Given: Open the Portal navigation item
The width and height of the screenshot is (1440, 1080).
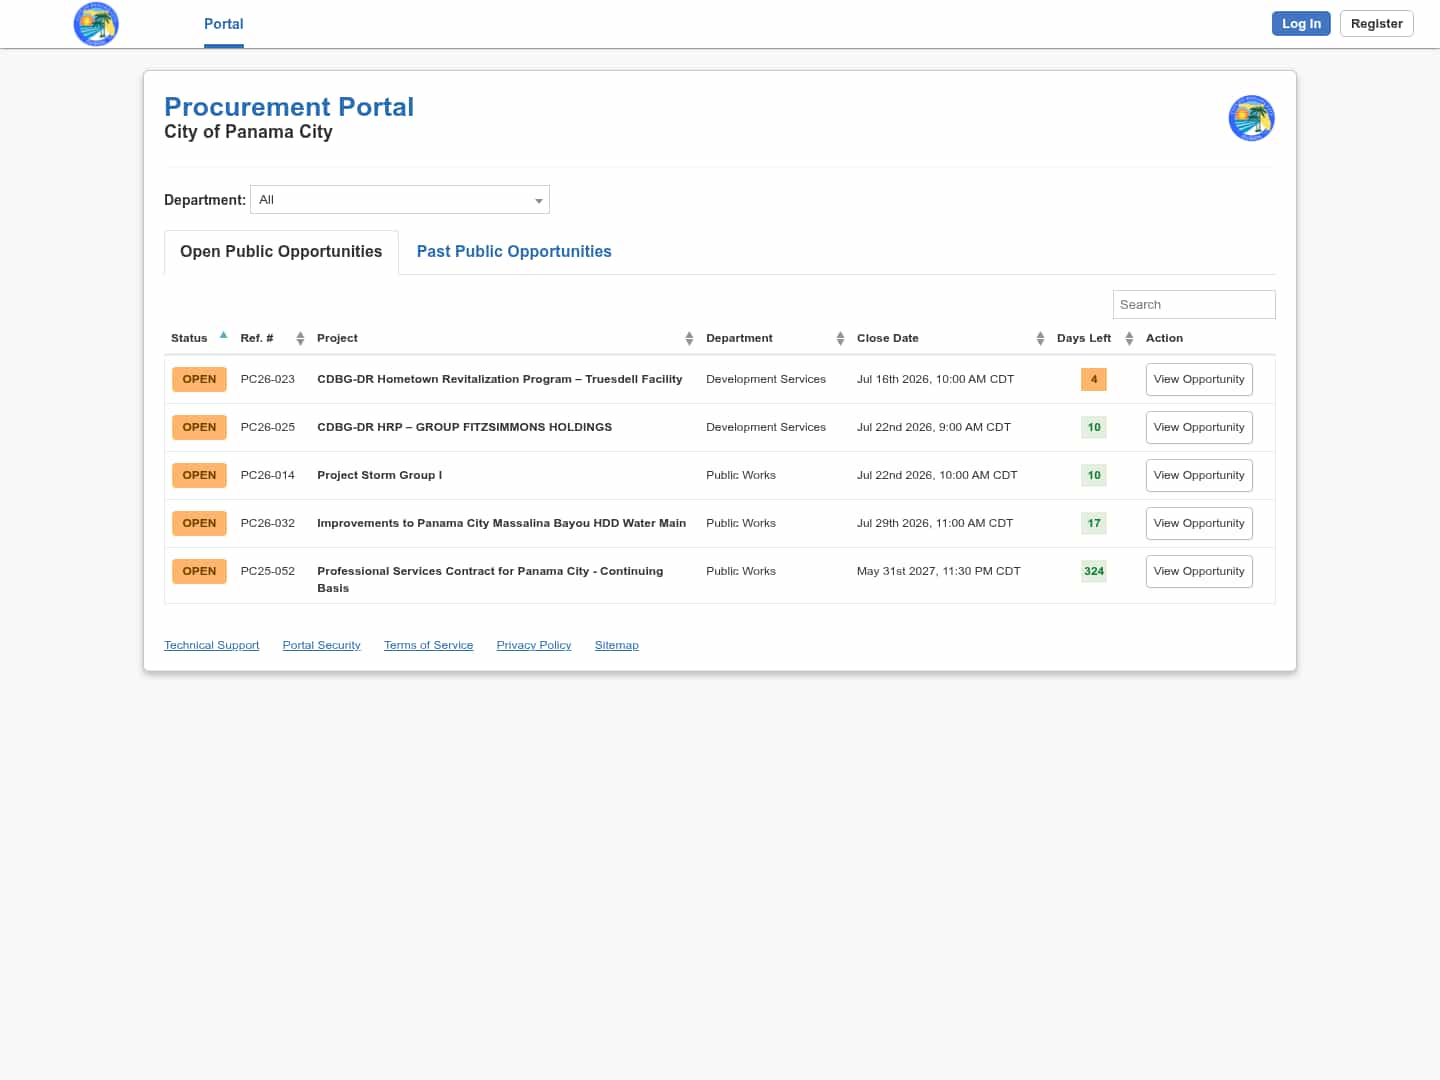Looking at the screenshot, I should [224, 24].
